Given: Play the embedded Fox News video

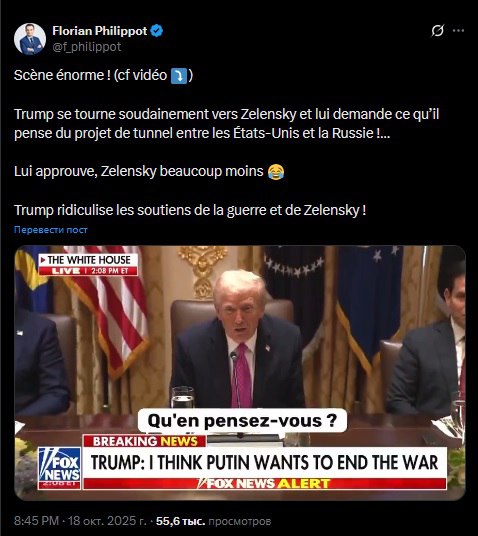Looking at the screenshot, I should tap(240, 373).
